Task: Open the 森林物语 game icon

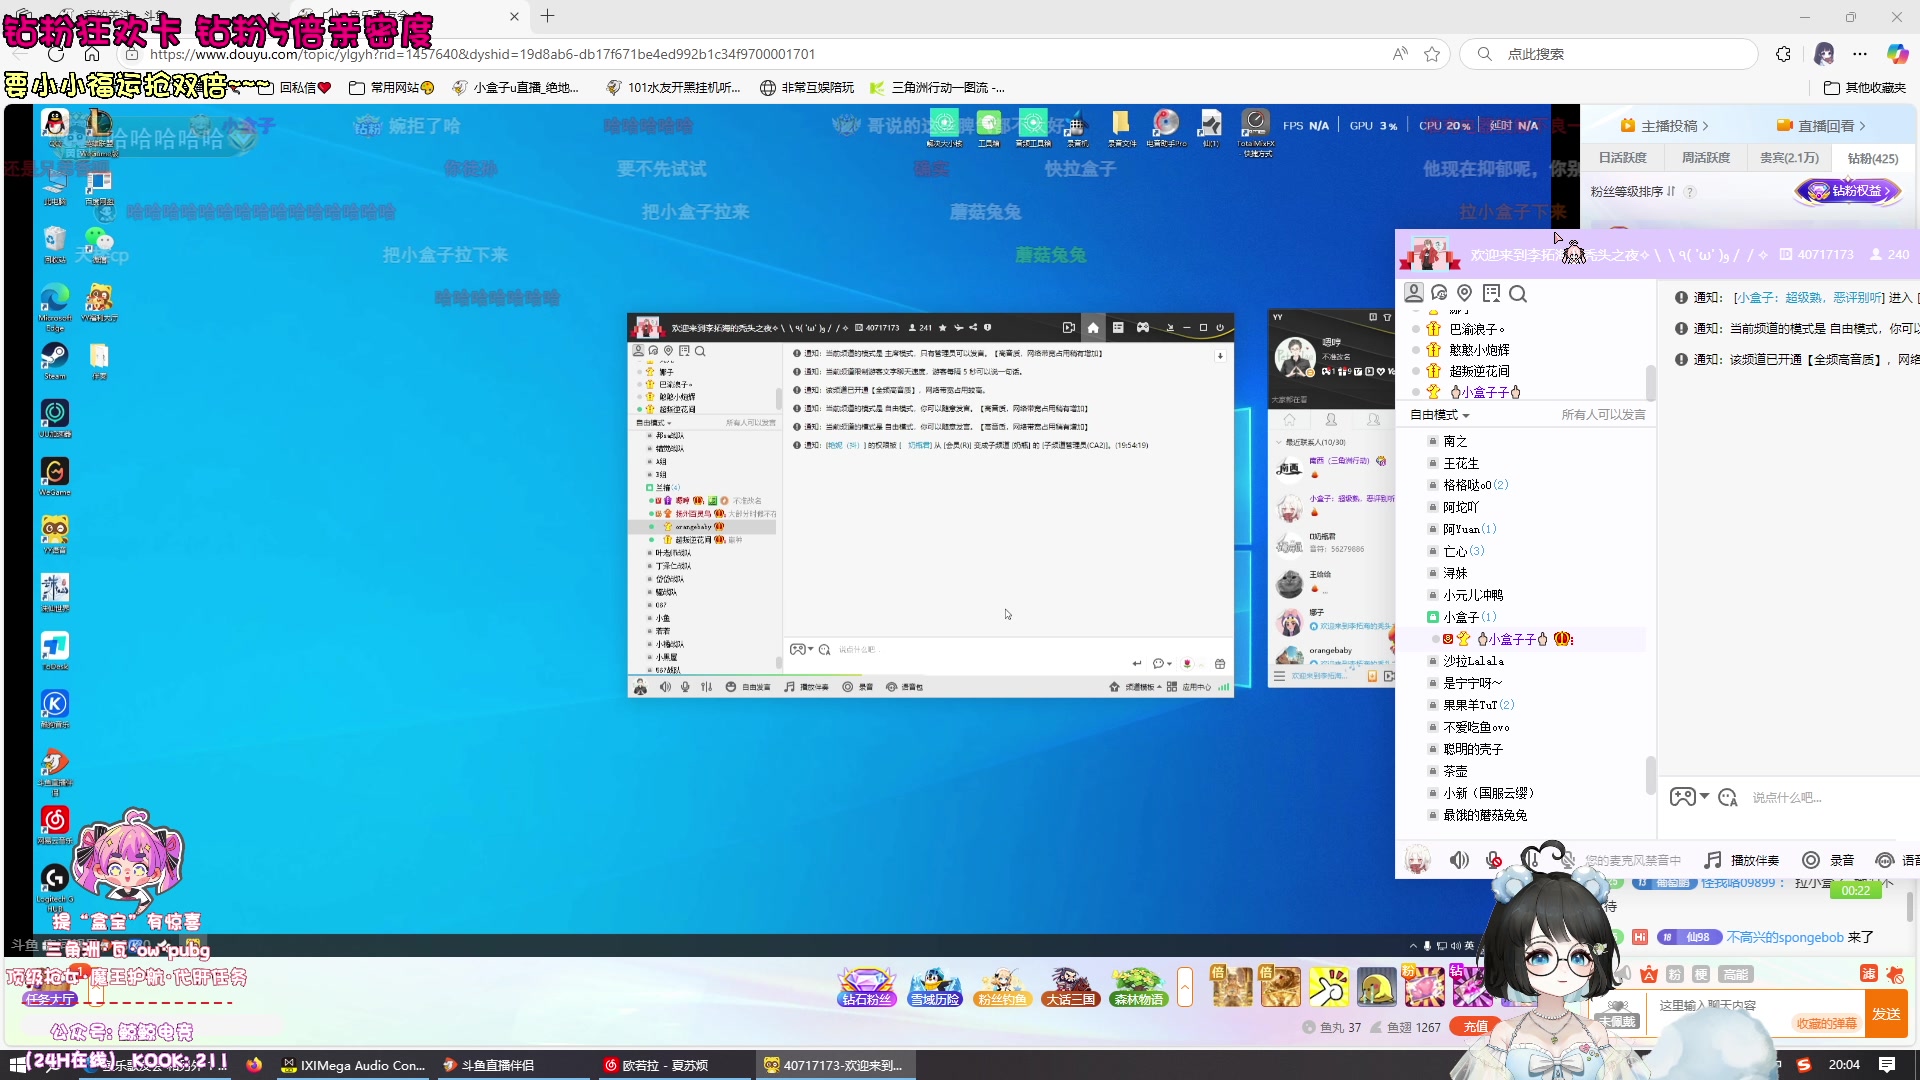Action: [1138, 987]
